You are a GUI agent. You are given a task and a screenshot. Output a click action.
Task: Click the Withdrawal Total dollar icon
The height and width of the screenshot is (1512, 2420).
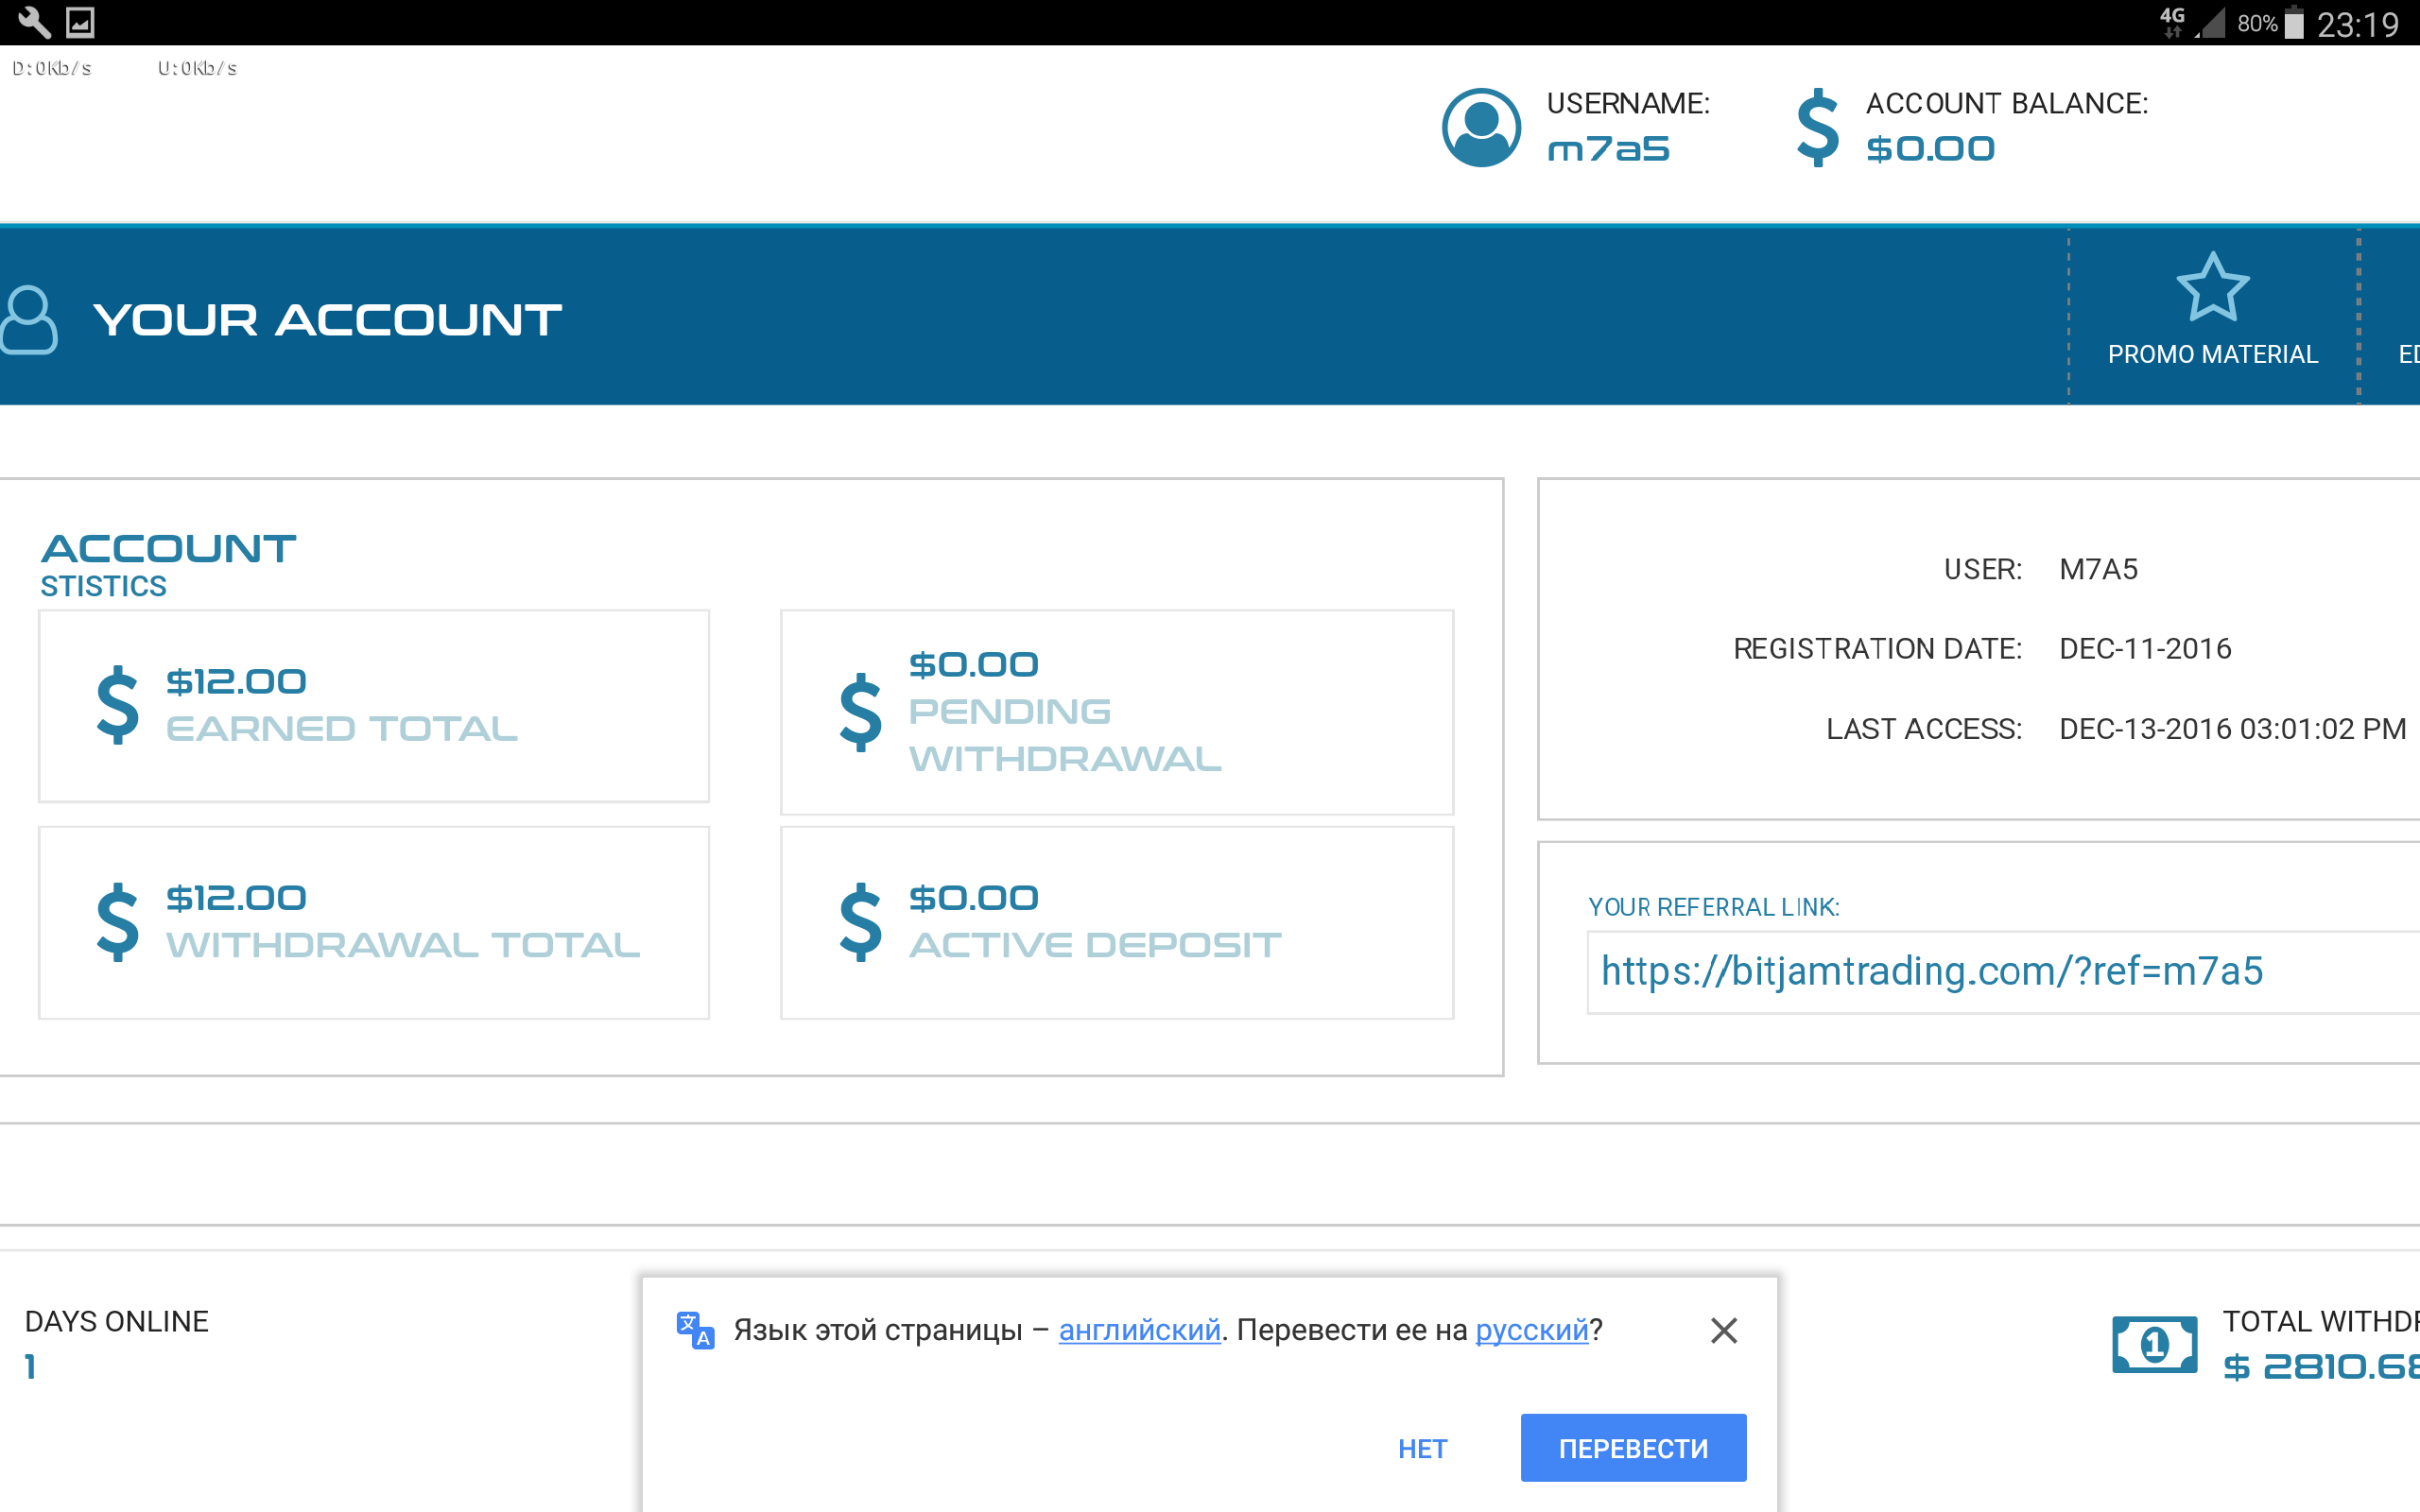(117, 922)
